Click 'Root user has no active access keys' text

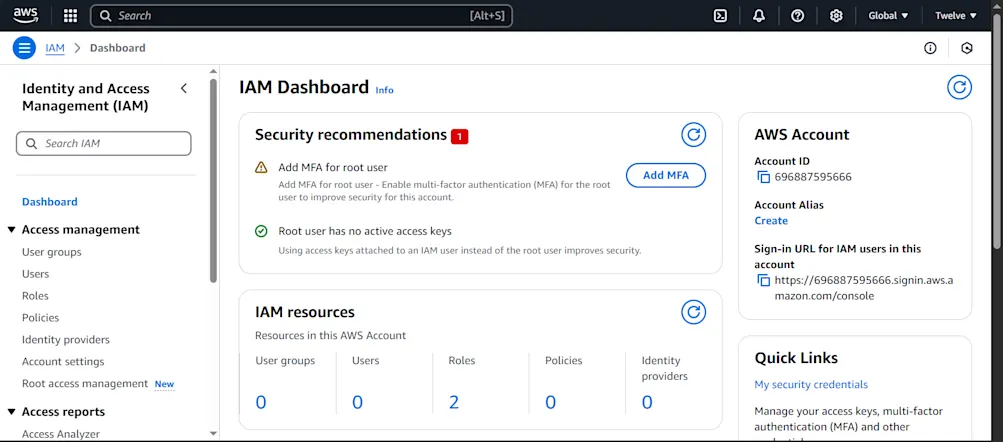point(365,231)
